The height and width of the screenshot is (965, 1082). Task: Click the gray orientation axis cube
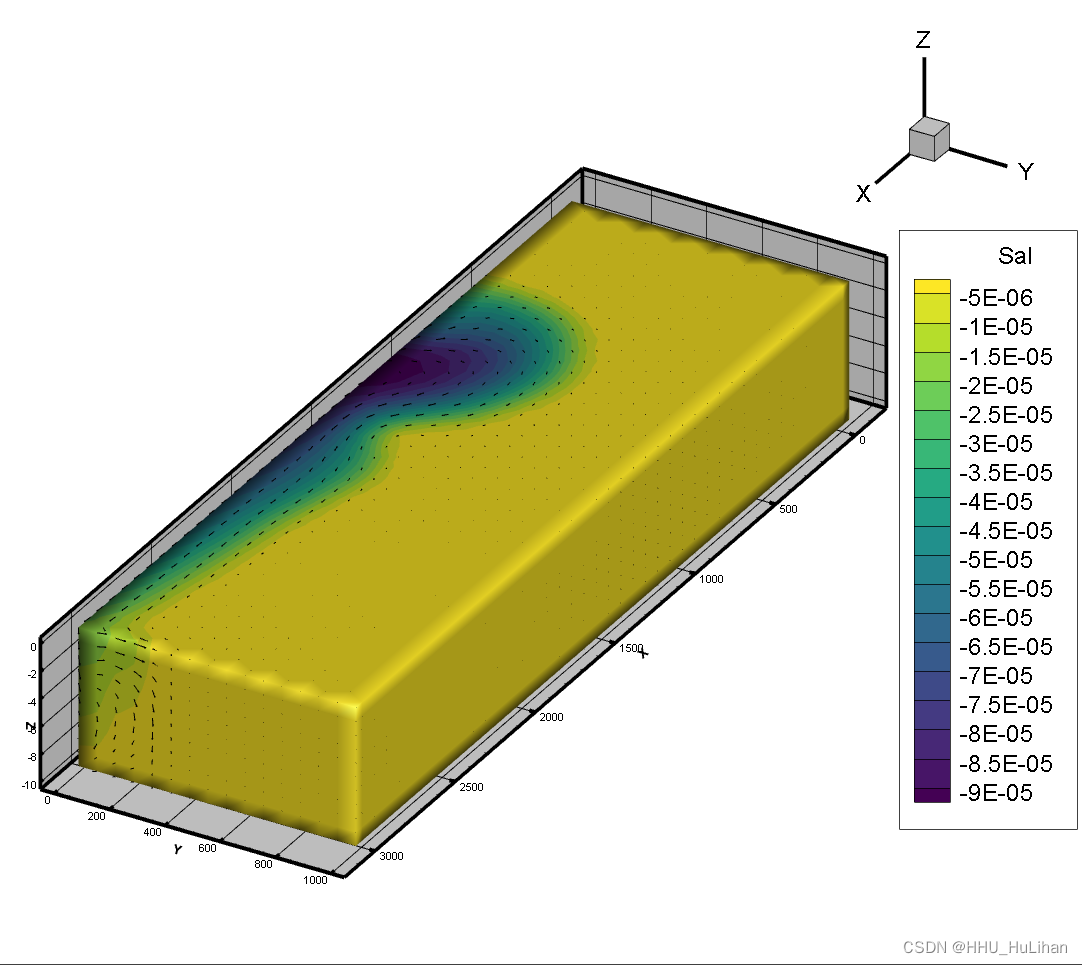pyautogui.click(x=929, y=139)
